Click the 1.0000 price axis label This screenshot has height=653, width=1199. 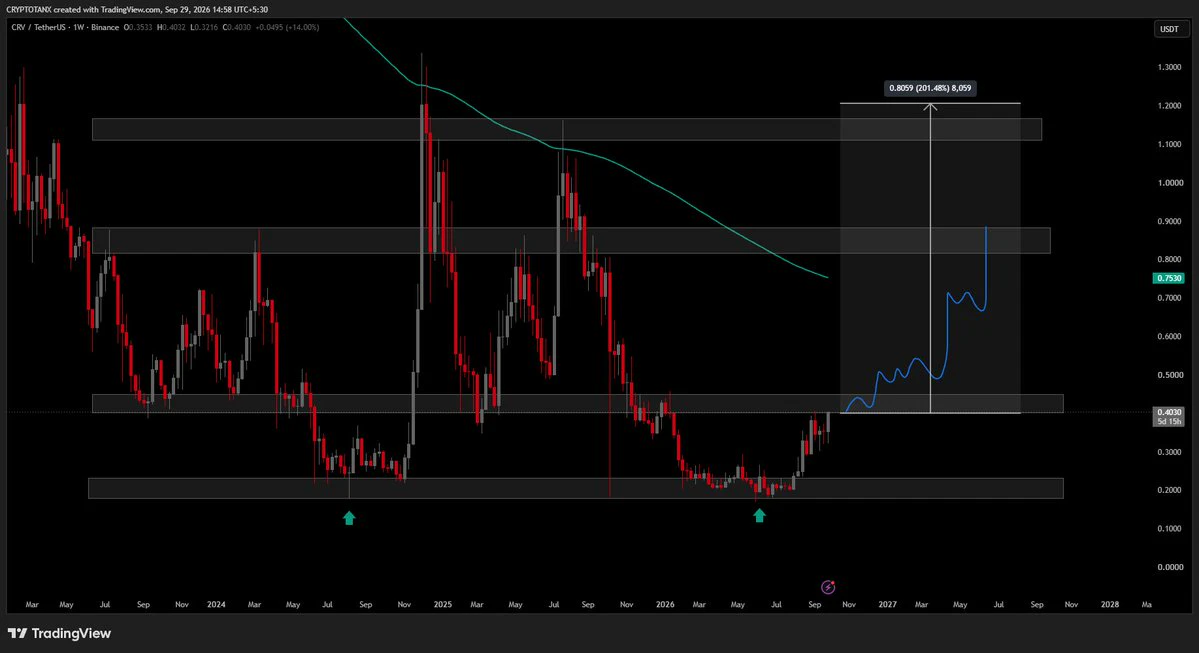1170,183
